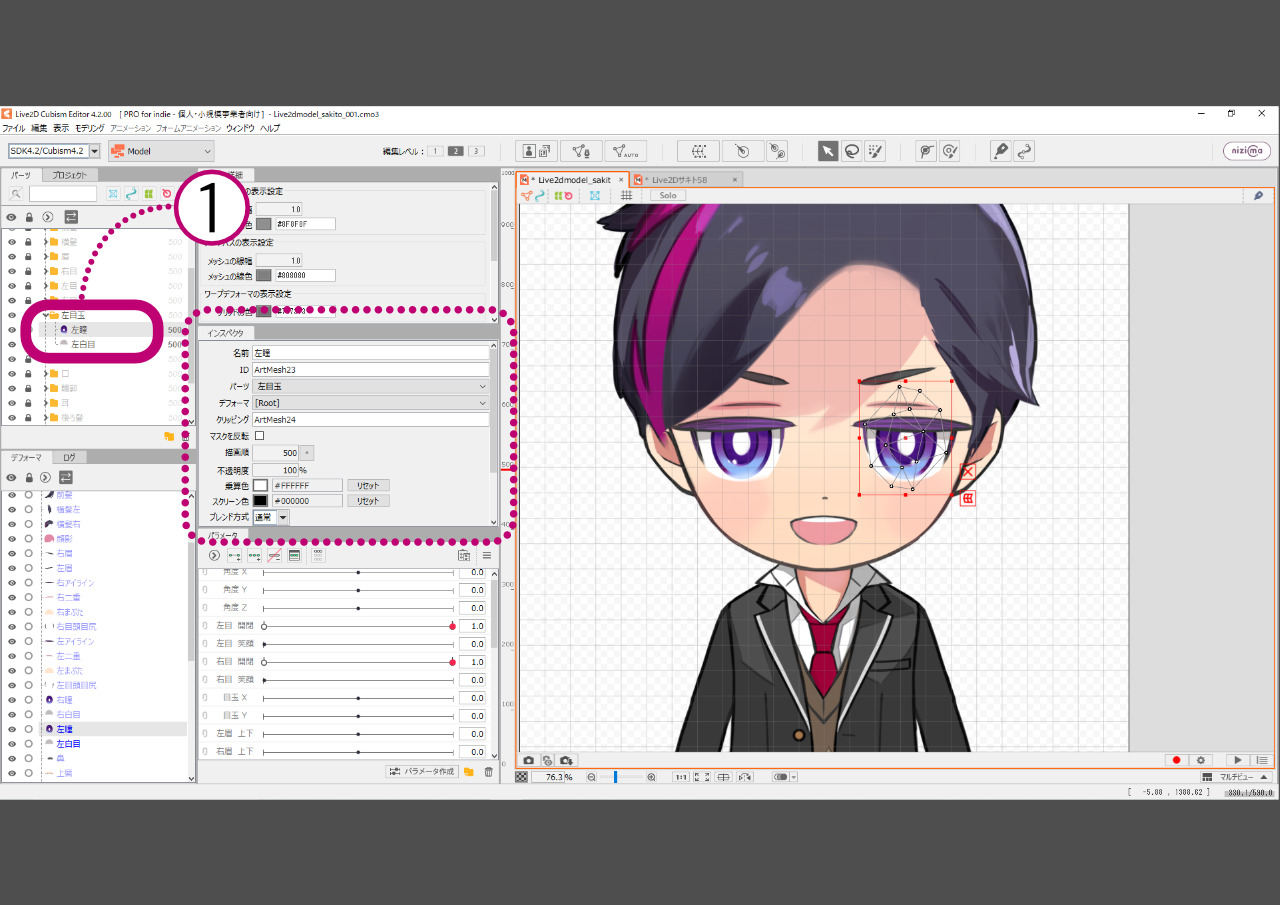Image resolution: width=1280 pixels, height=905 pixels.
Task: Delete parameter using trash icon
Action: click(488, 771)
